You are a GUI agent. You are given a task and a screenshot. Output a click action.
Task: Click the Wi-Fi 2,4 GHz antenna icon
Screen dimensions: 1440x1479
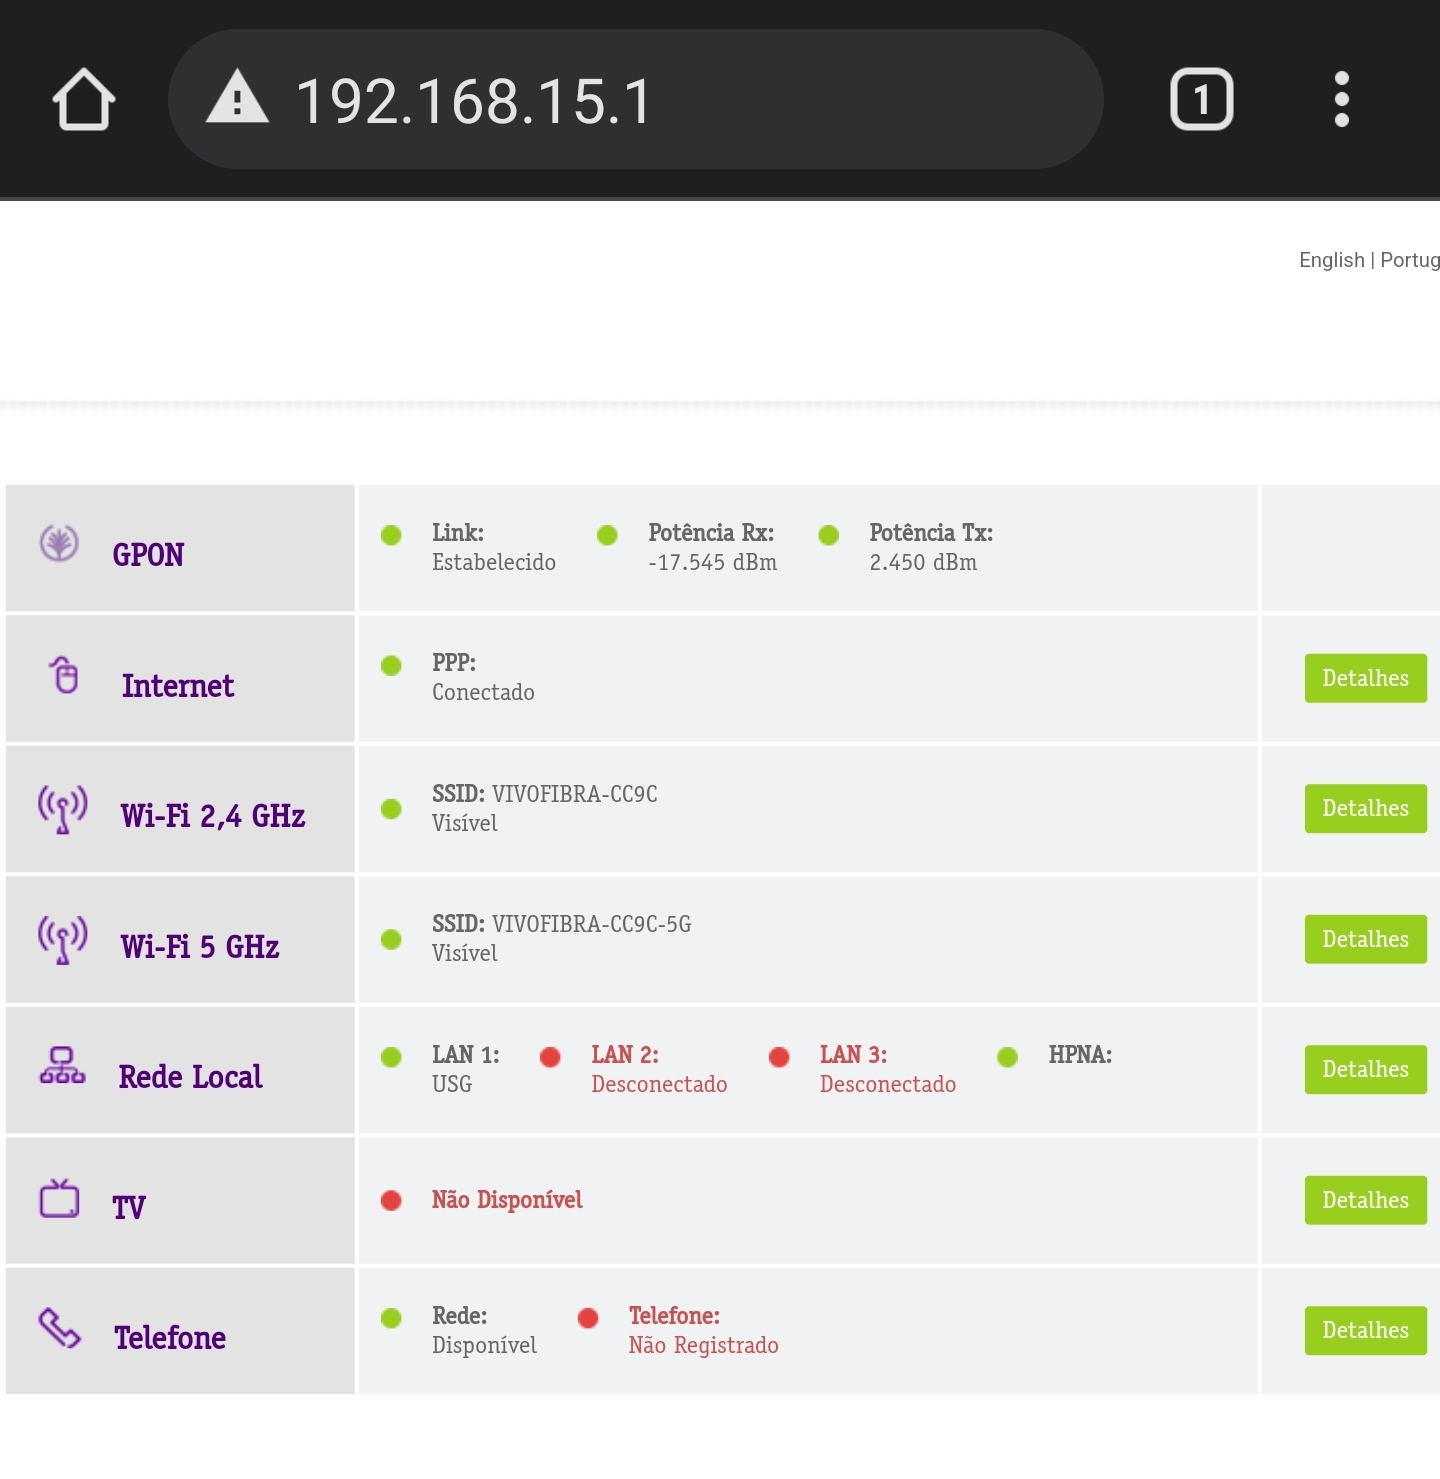[62, 809]
